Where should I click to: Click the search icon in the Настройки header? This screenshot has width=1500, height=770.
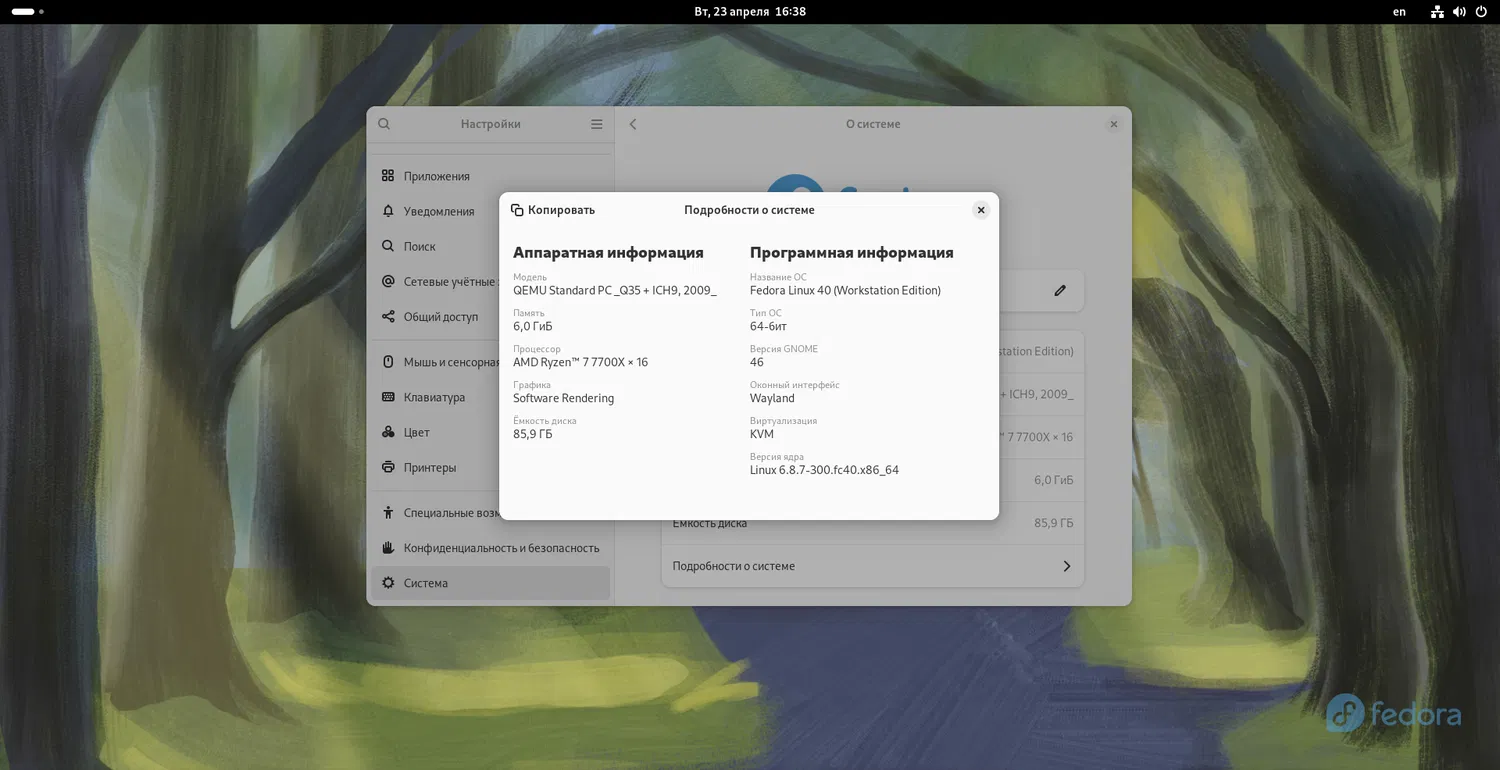pyautogui.click(x=384, y=124)
